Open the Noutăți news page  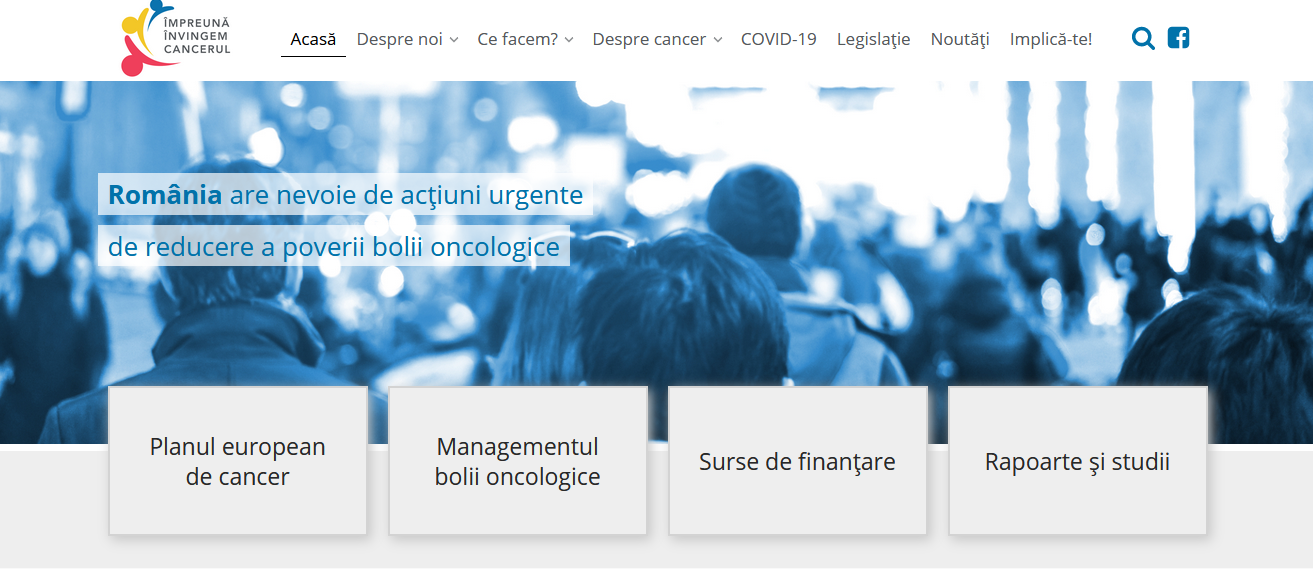959,40
